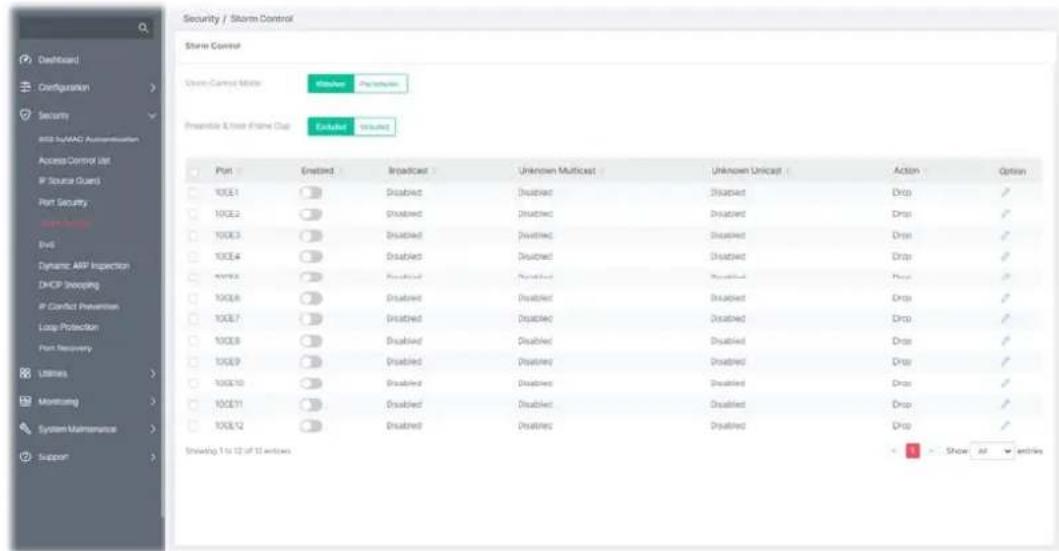Screen dimensions: 1059x551
Task: Edit port 10GE3 with its pencil icon
Action: (x=1005, y=235)
